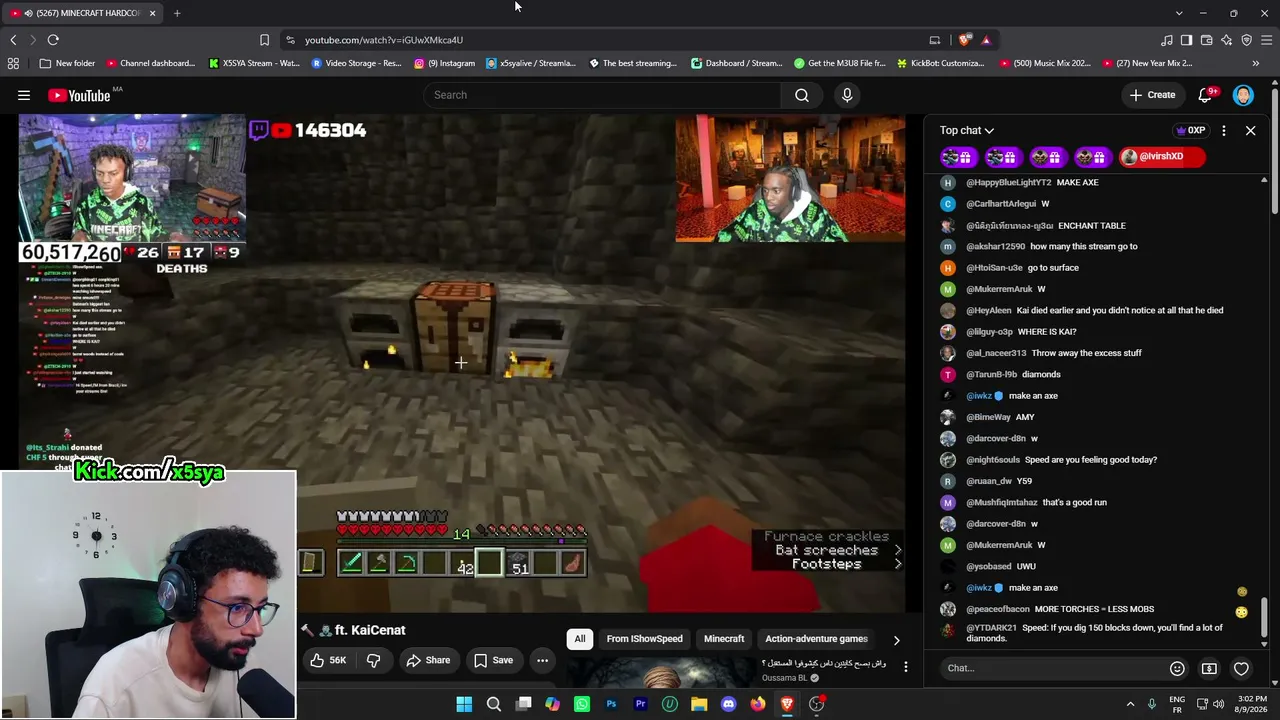1280x720 pixels.
Task: Open chat options three-dot menu
Action: pos(1223,130)
